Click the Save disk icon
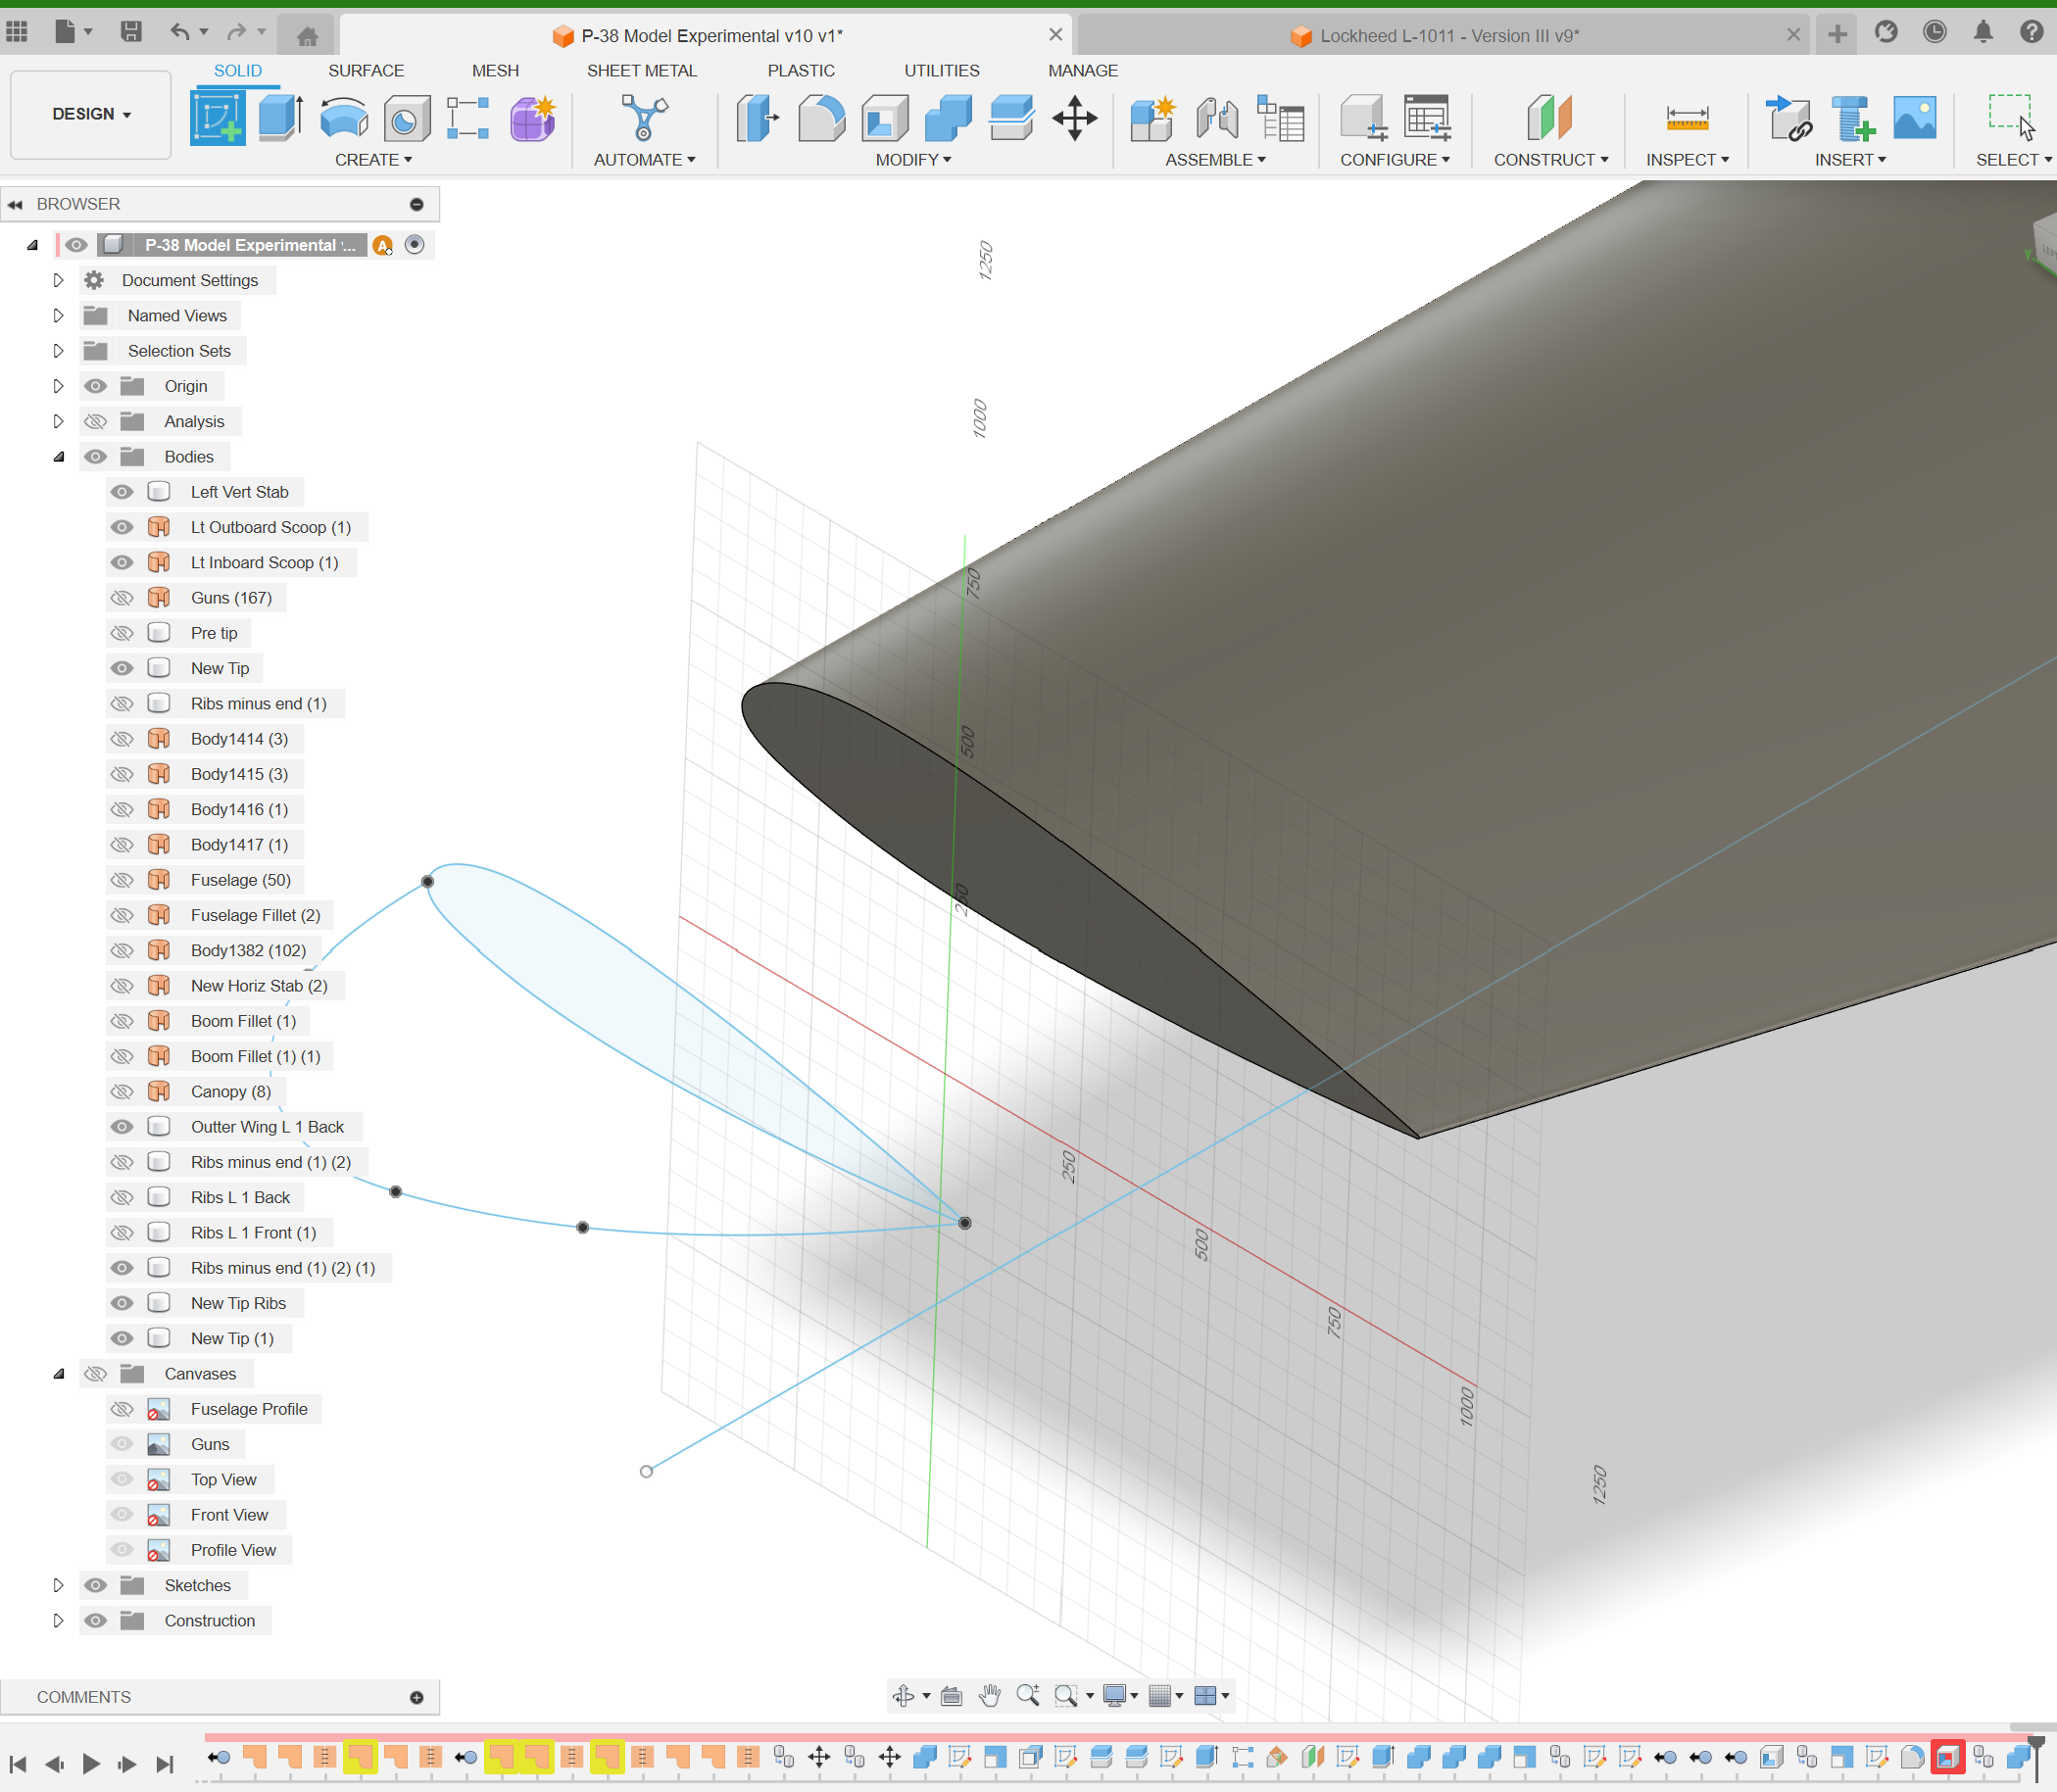 [131, 32]
